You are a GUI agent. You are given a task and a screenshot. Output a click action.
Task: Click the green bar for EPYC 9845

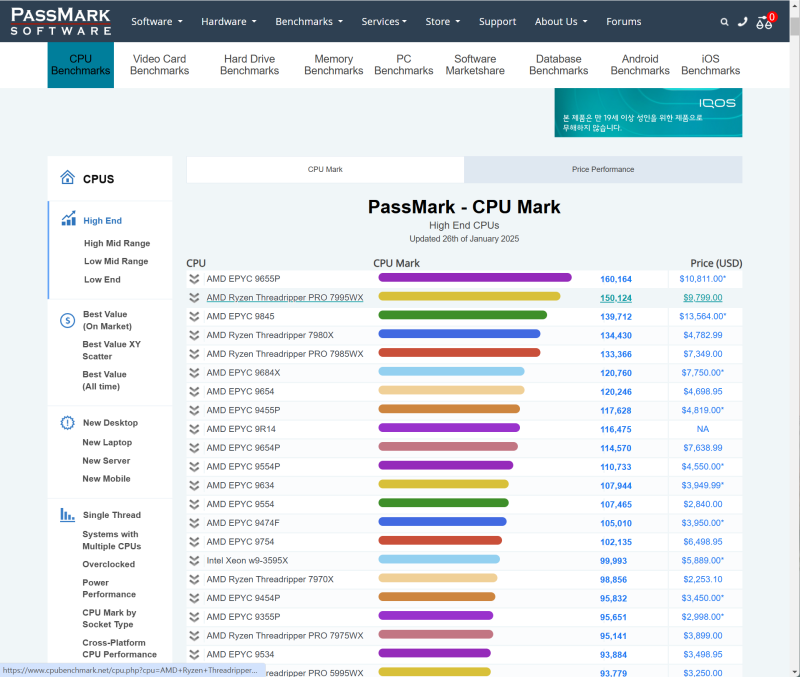462,315
